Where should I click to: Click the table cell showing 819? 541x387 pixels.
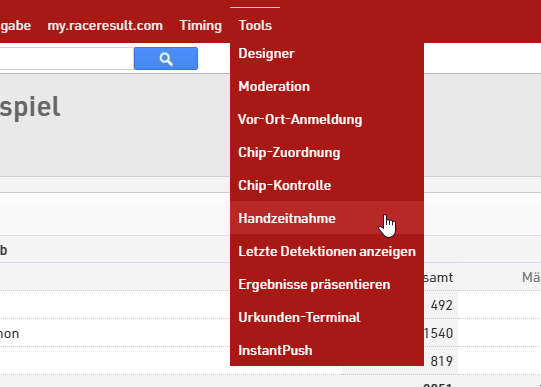441,361
